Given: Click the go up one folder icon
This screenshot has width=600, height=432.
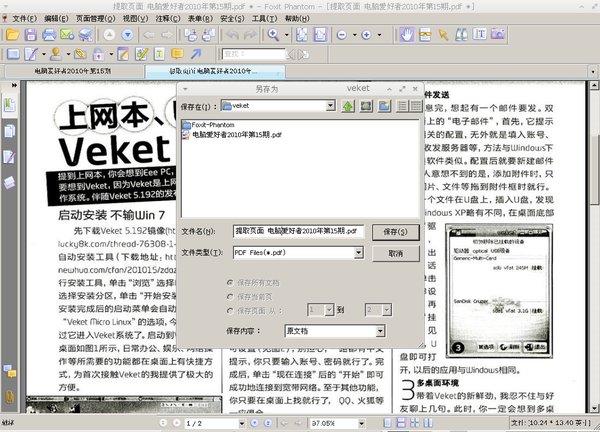Looking at the screenshot, I should click(349, 105).
